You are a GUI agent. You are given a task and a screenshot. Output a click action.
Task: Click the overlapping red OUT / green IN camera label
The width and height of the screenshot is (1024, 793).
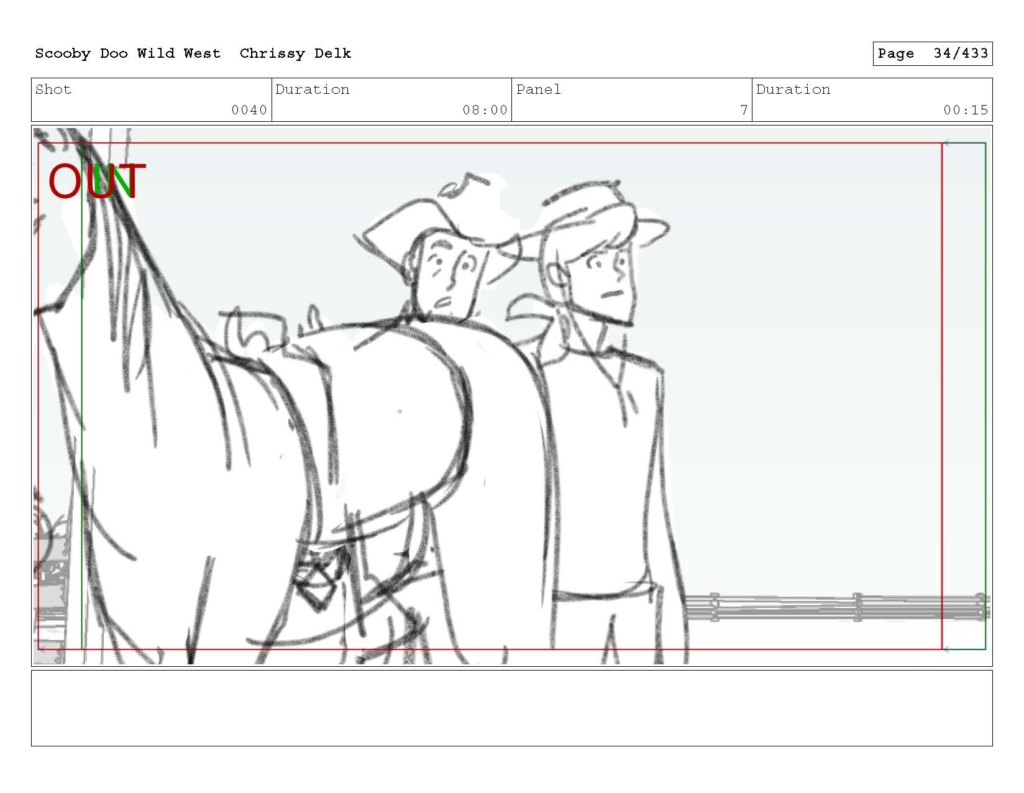tap(97, 181)
